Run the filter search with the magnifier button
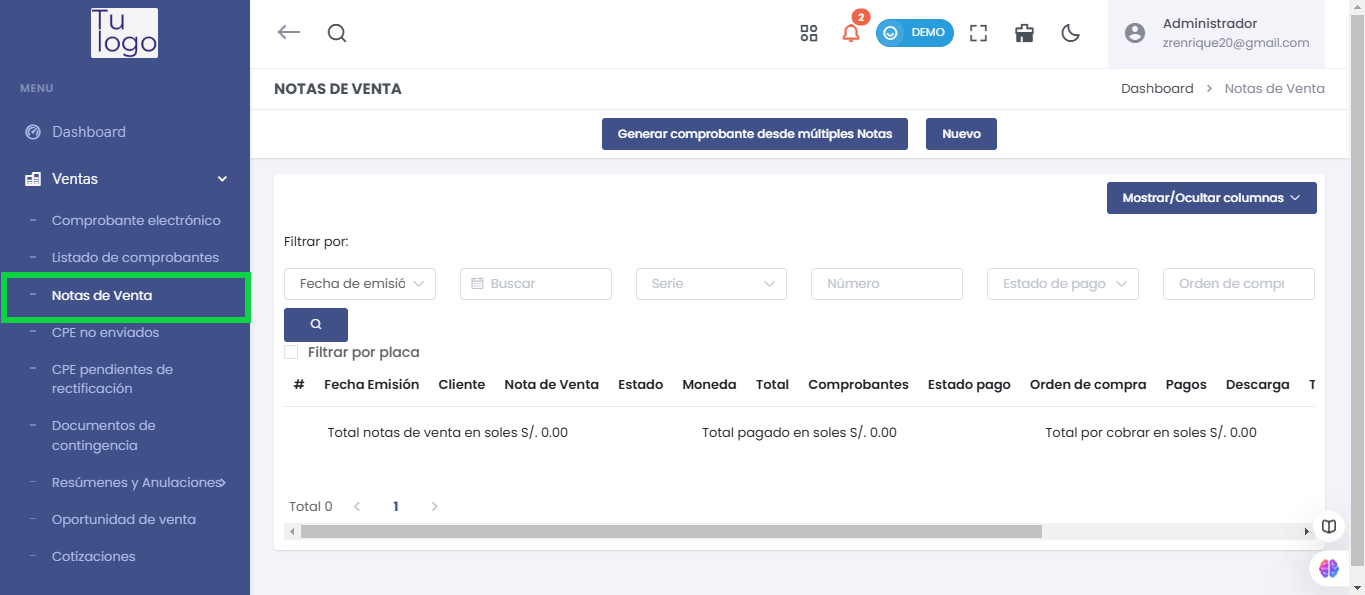Viewport: 1365px width, 595px height. 315,324
